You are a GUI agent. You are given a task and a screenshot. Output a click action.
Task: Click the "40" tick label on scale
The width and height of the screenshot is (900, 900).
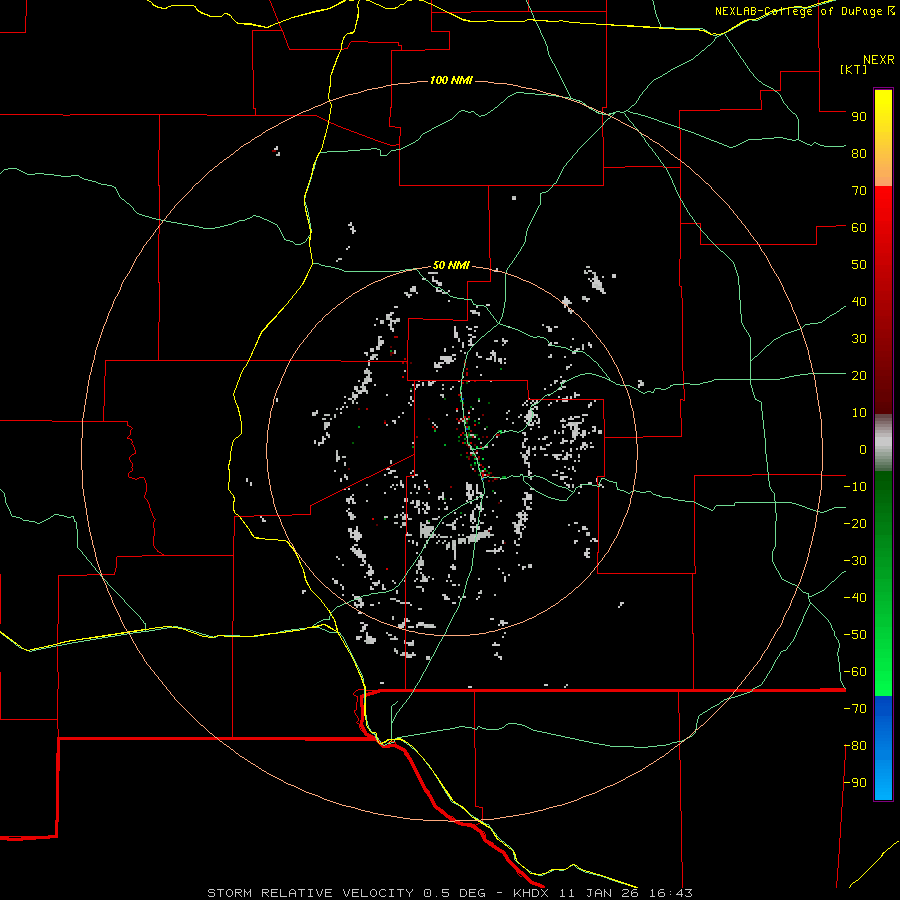[859, 301]
